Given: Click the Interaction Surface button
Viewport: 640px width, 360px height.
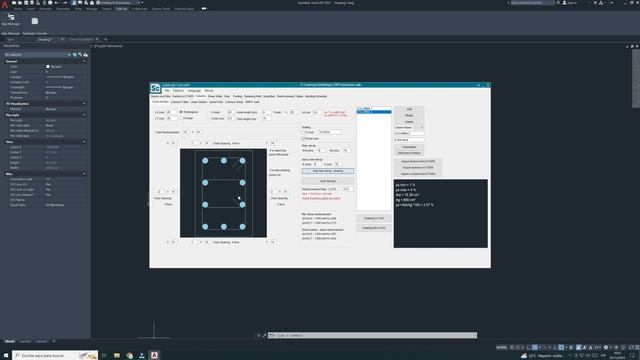Looking at the screenshot, I should tap(409, 153).
